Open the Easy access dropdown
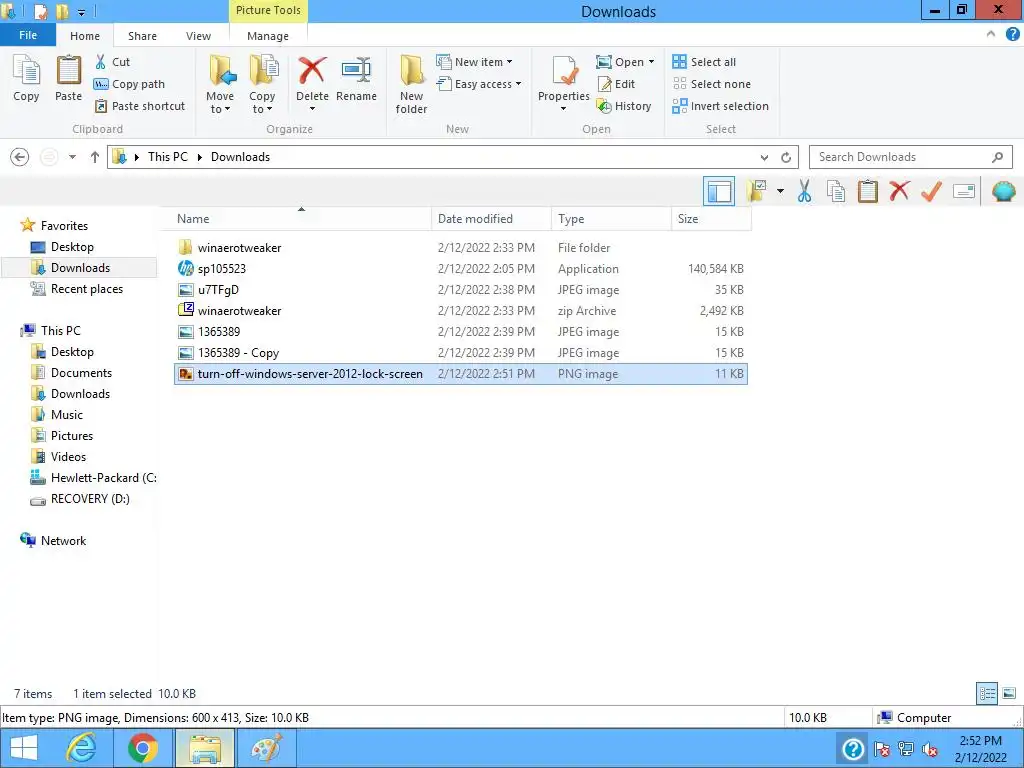Screen dimensions: 1024x768 pyautogui.click(x=479, y=84)
